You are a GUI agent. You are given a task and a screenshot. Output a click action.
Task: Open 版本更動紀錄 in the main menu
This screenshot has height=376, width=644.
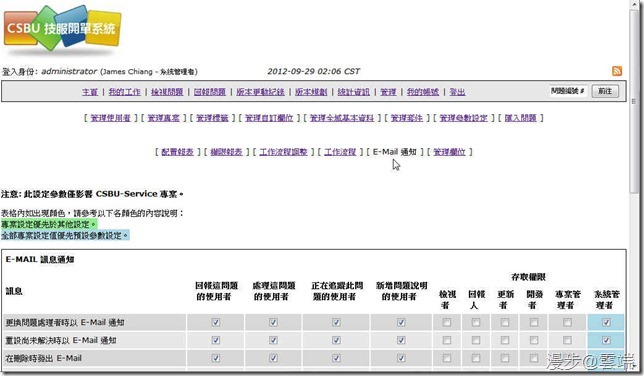(260, 92)
